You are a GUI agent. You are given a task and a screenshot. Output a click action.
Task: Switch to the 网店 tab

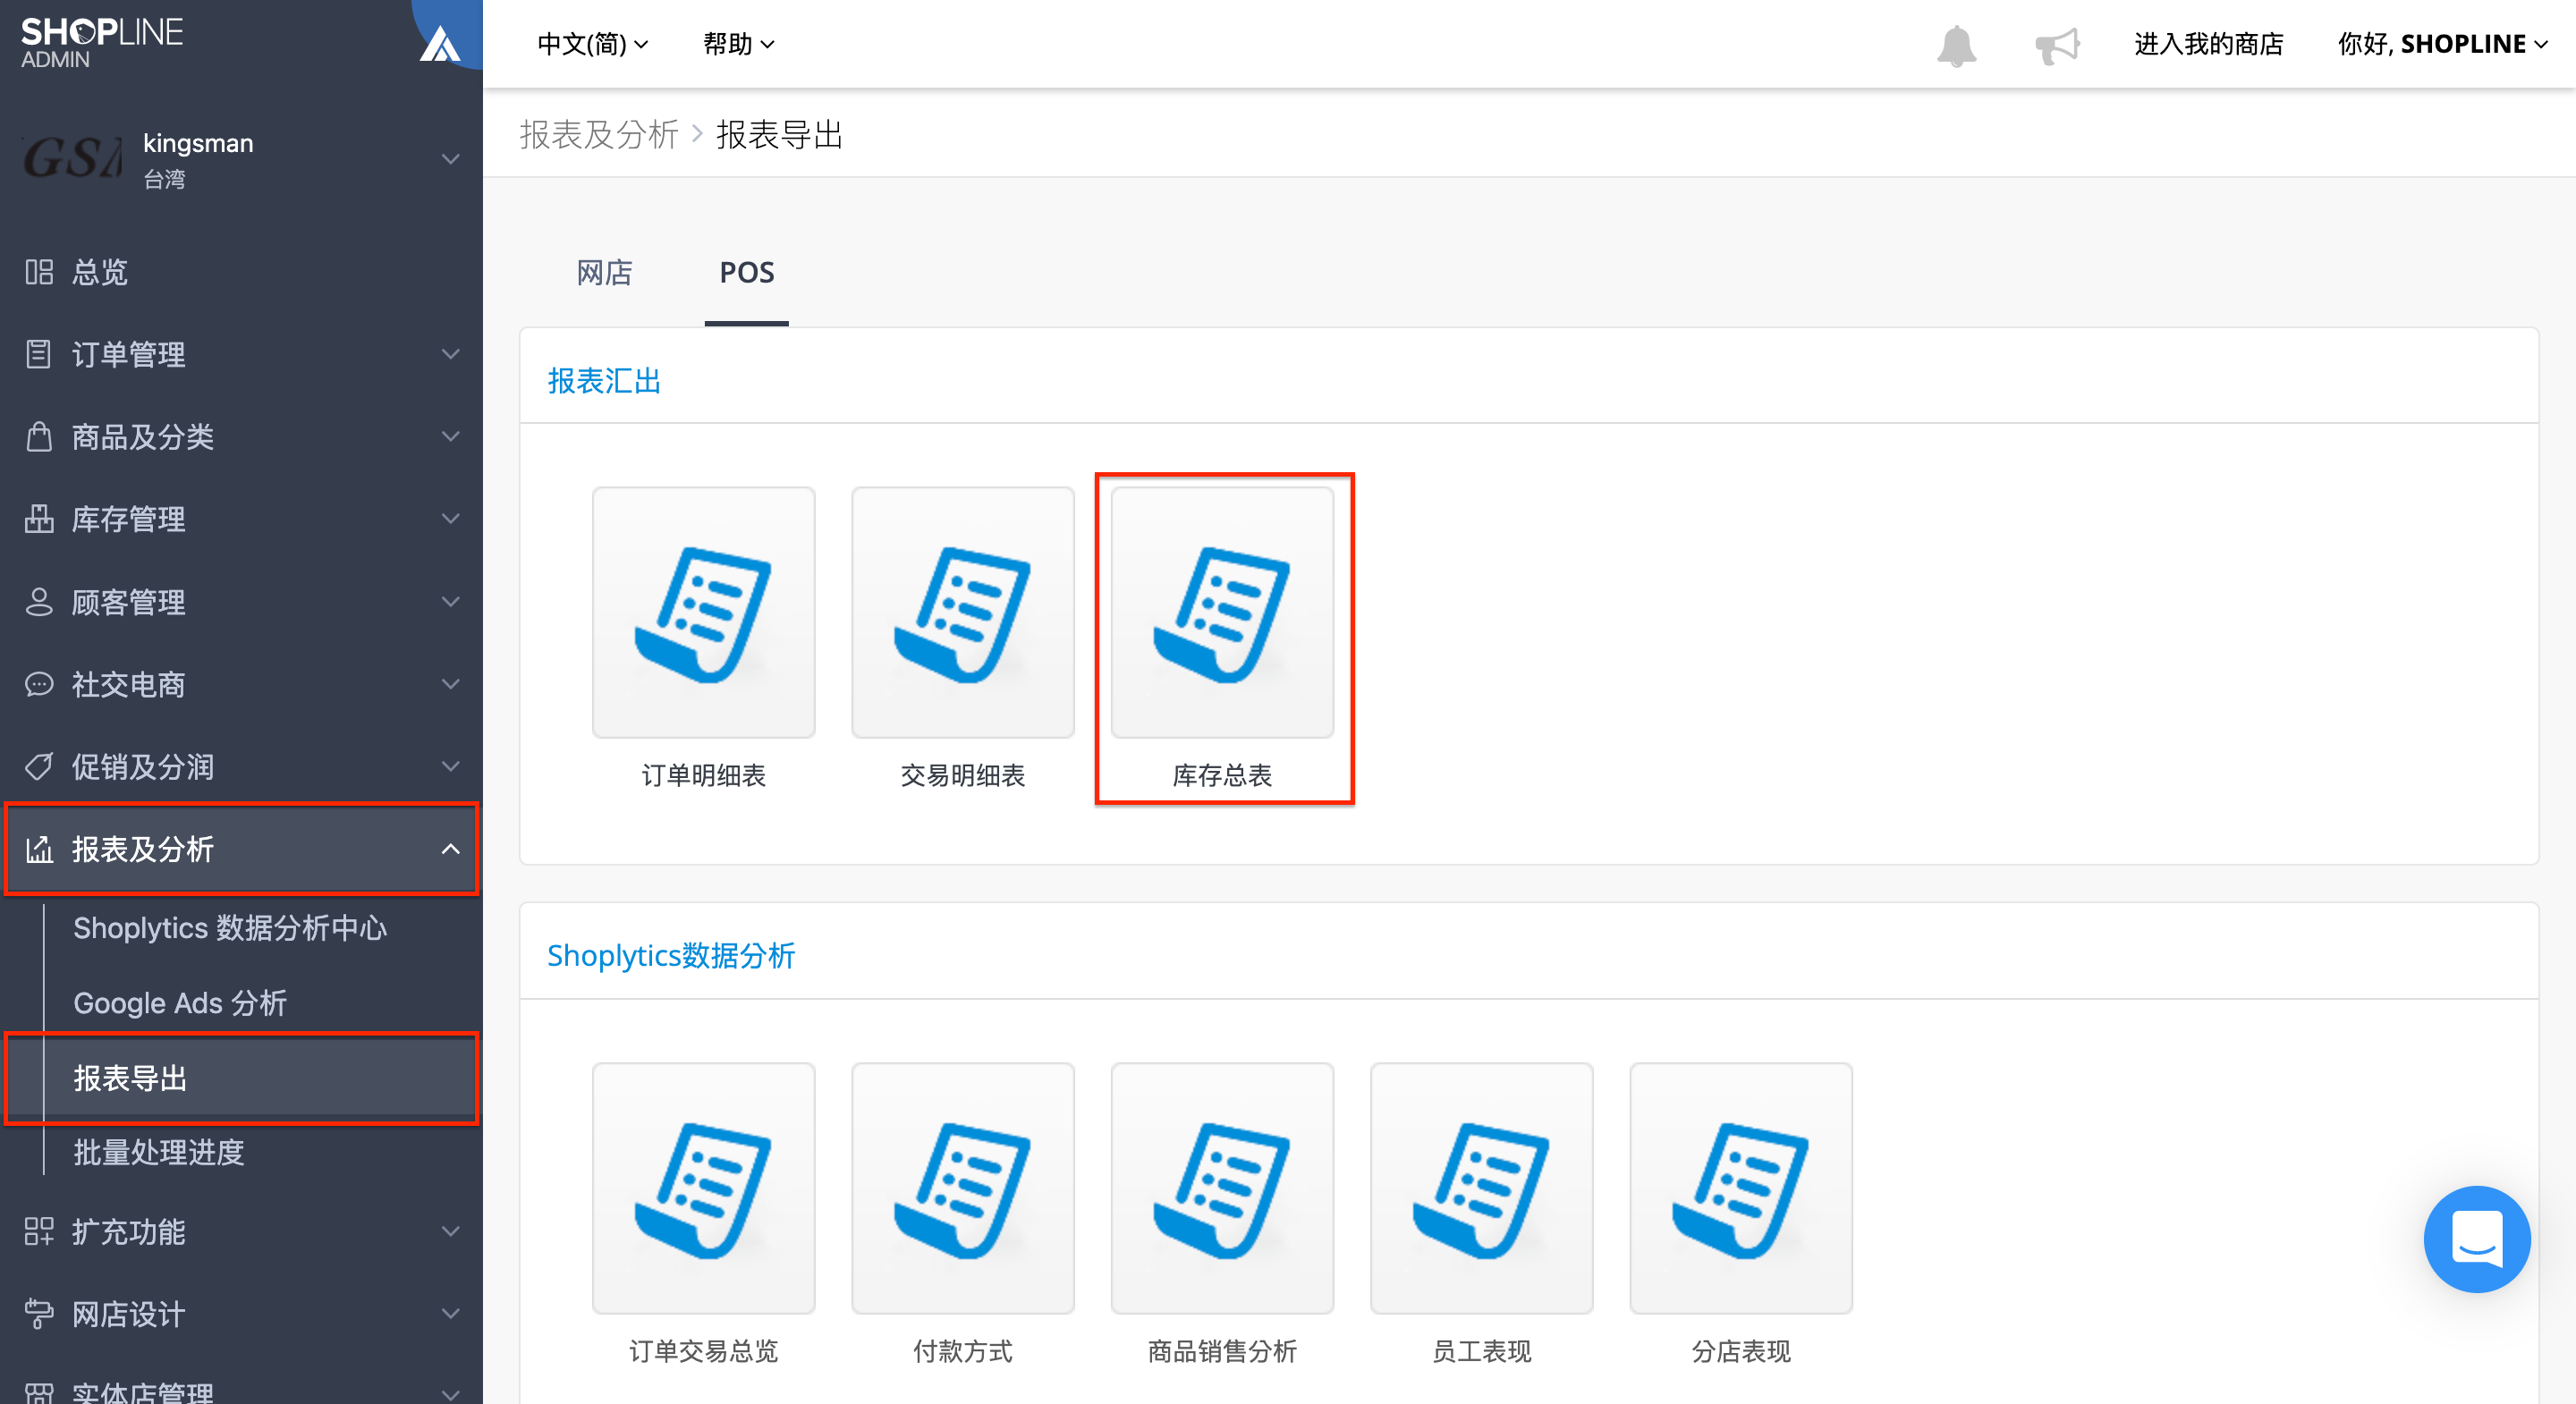604,272
